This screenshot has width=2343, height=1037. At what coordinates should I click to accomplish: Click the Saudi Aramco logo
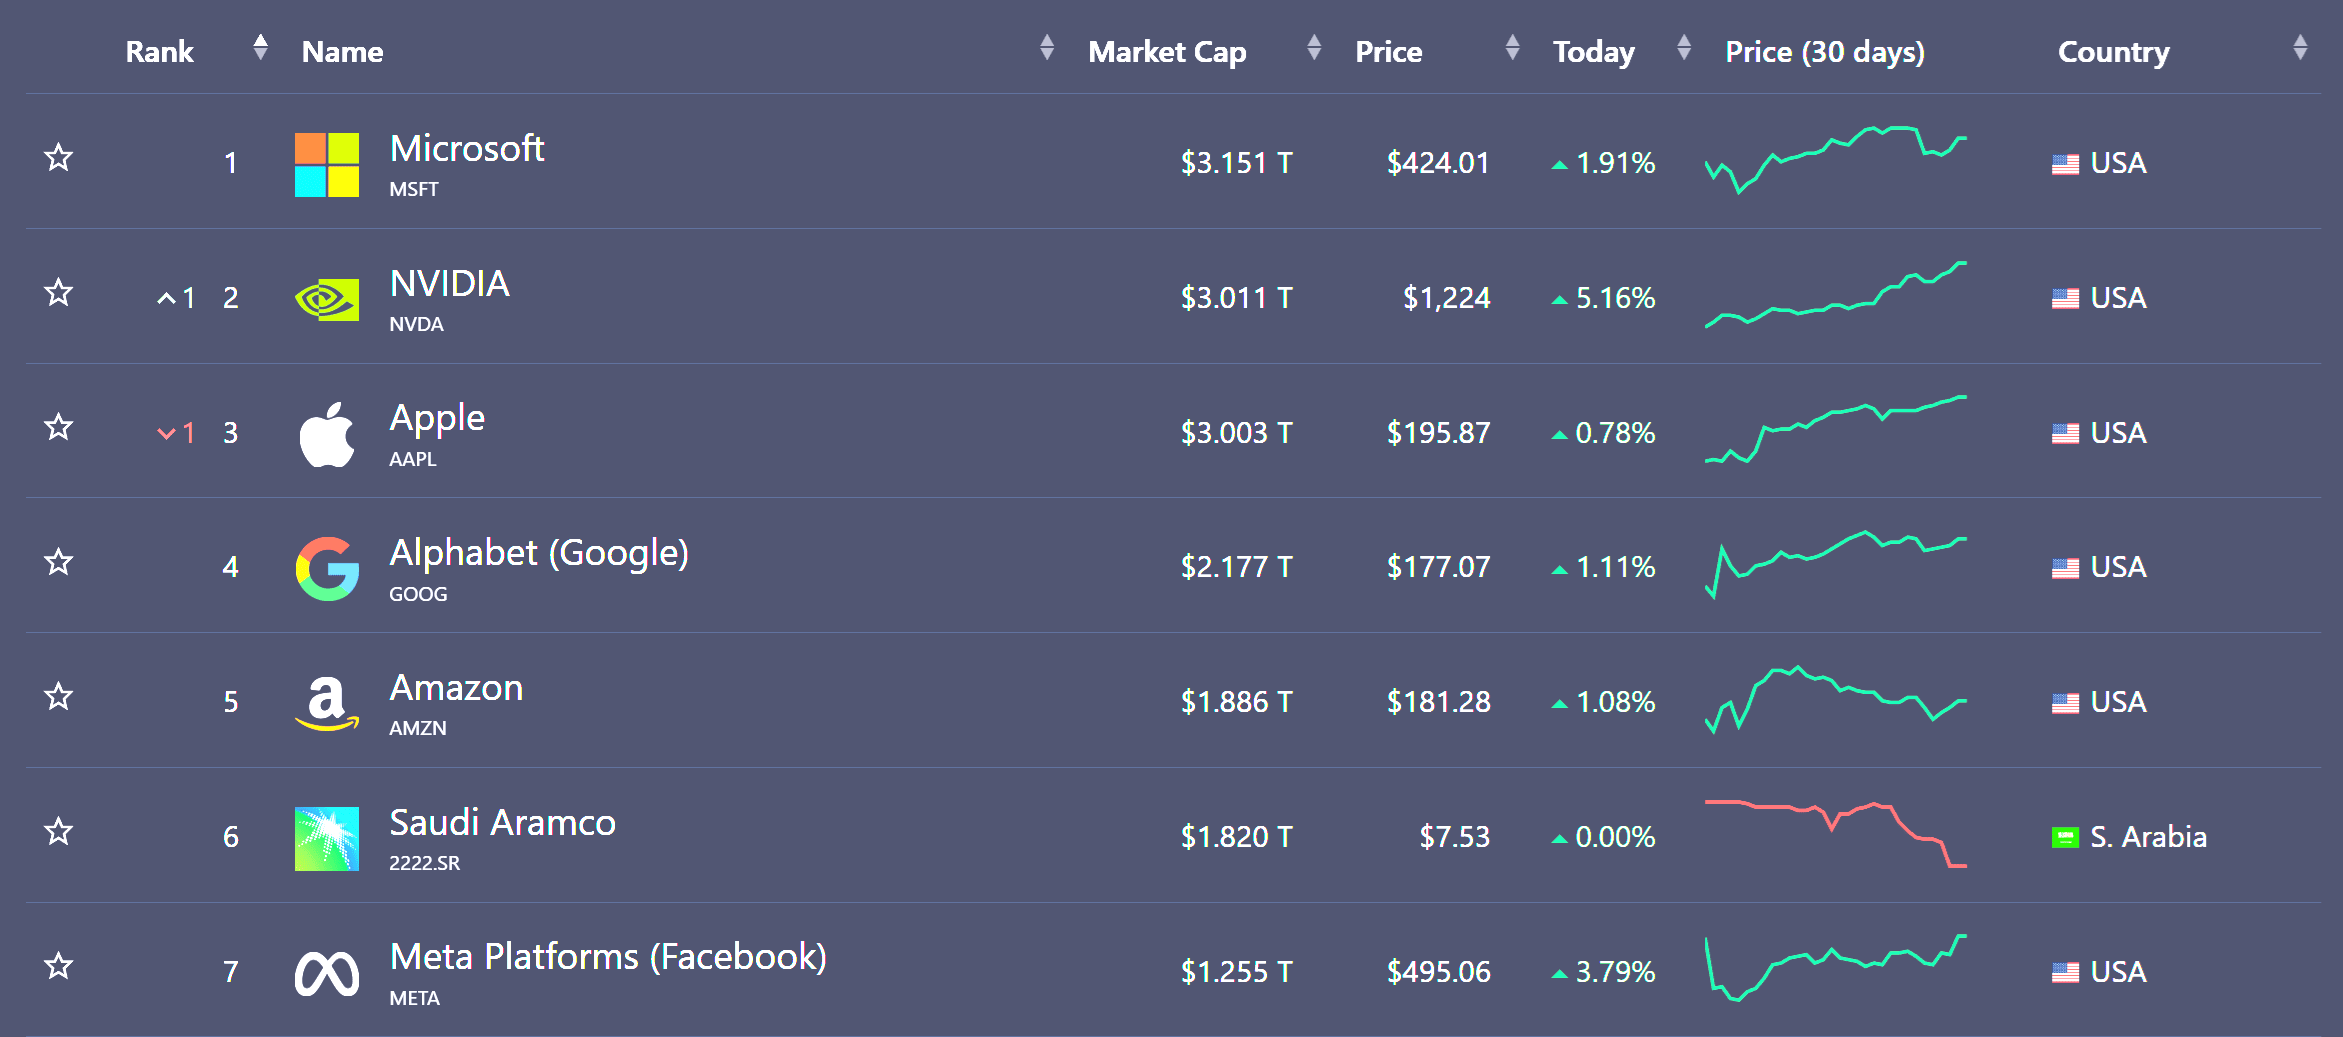(327, 838)
